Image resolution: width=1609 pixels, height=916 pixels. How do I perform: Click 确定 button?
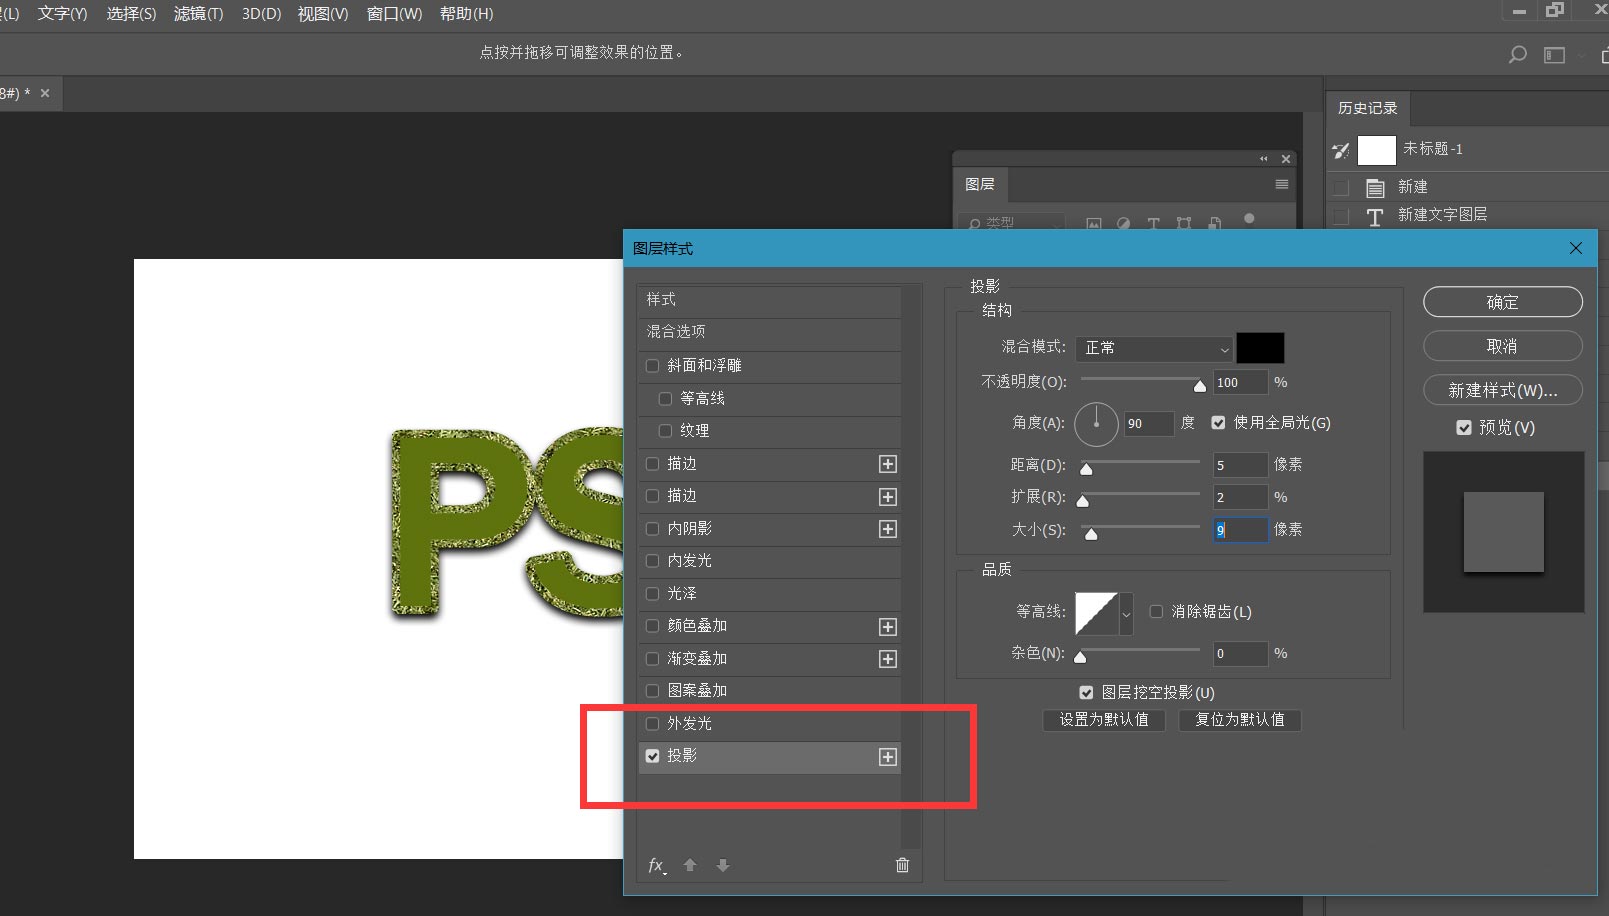tap(1502, 302)
